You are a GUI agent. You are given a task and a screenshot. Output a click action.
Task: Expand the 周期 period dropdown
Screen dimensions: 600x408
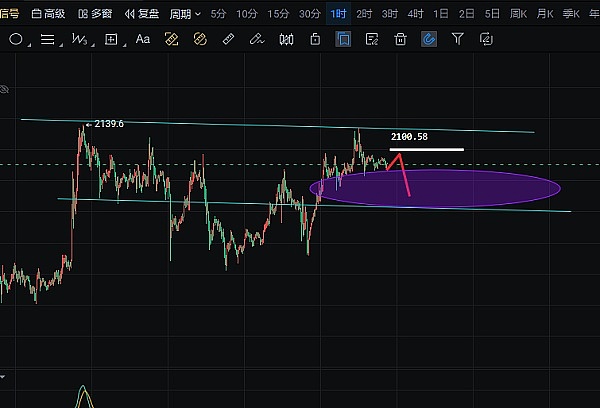pos(185,14)
